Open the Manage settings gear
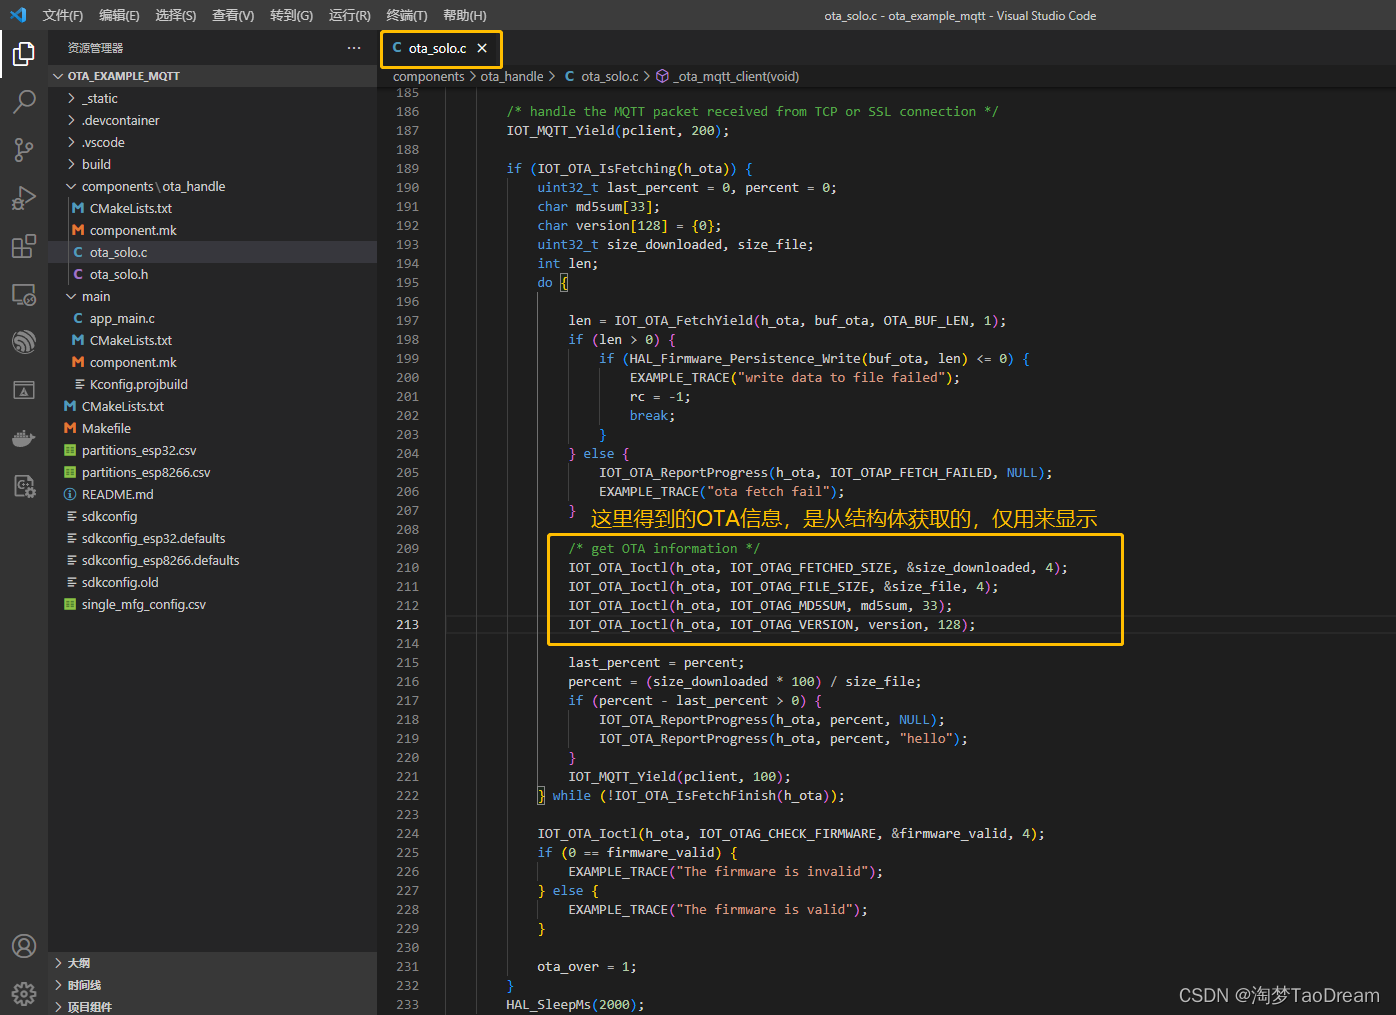Image resolution: width=1396 pixels, height=1015 pixels. click(x=24, y=993)
